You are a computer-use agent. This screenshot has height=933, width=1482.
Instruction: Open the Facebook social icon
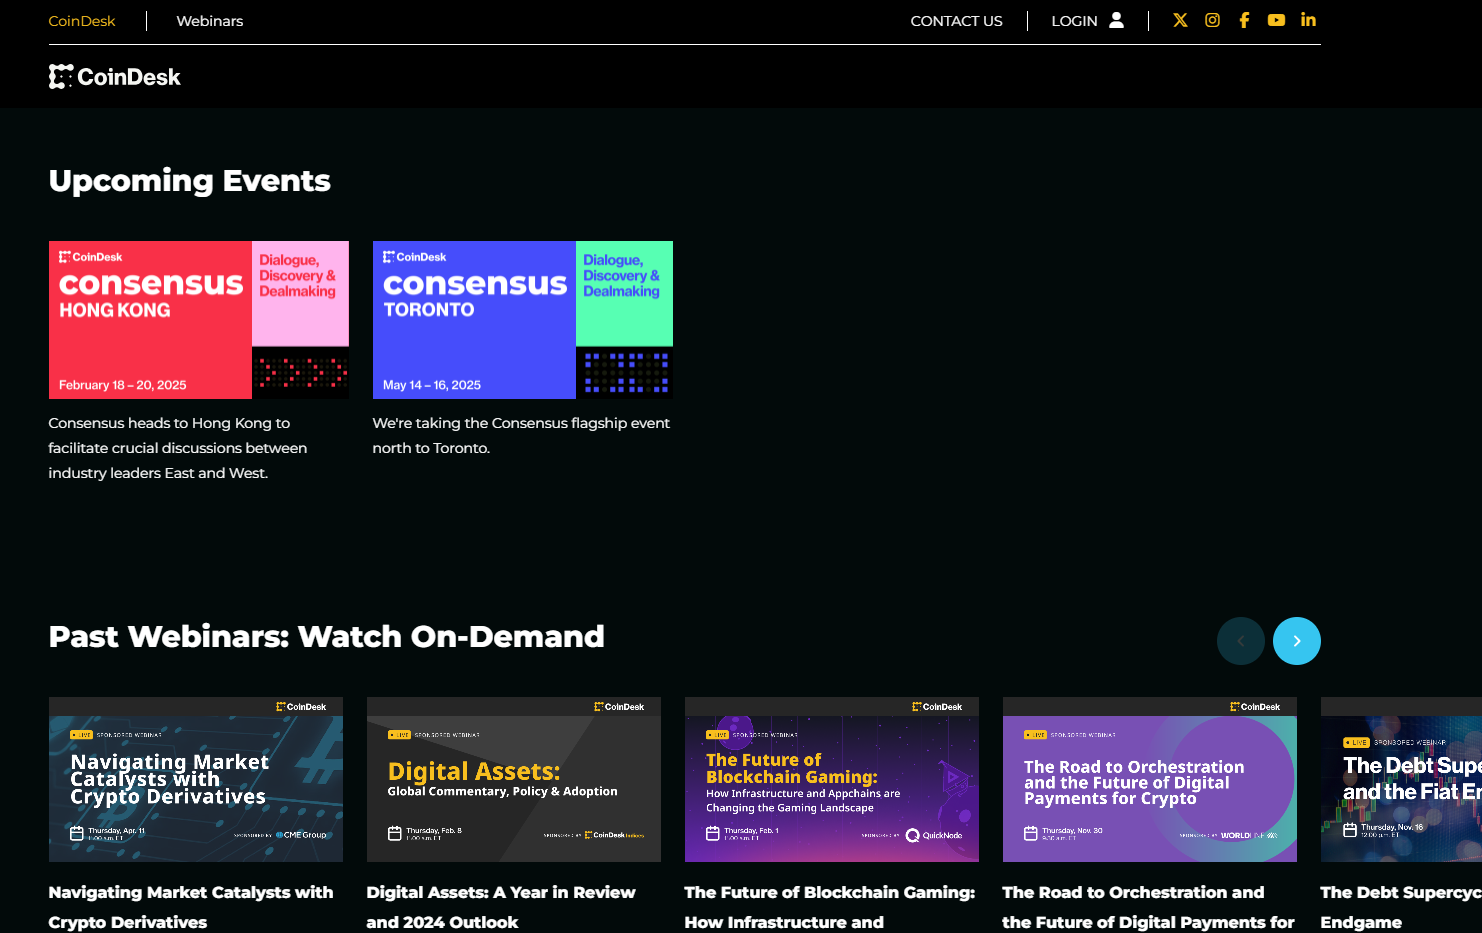[x=1244, y=20]
